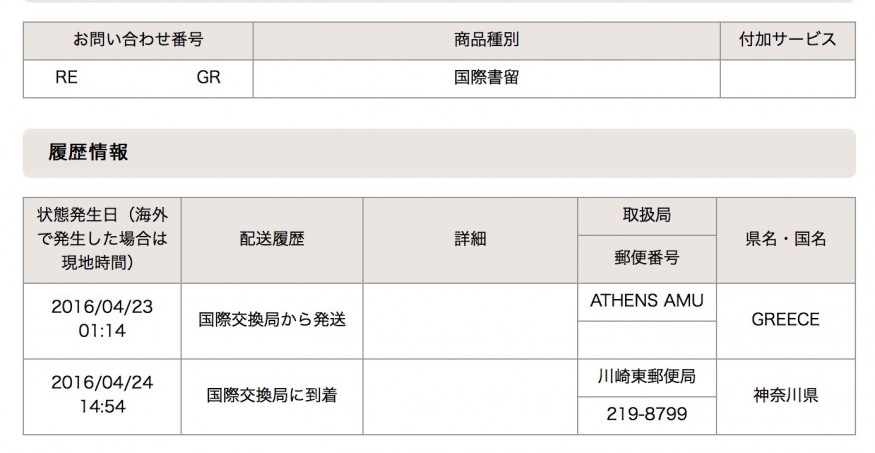Click the 国際交換局に到着 status entry
This screenshot has width=875, height=453.
point(271,395)
